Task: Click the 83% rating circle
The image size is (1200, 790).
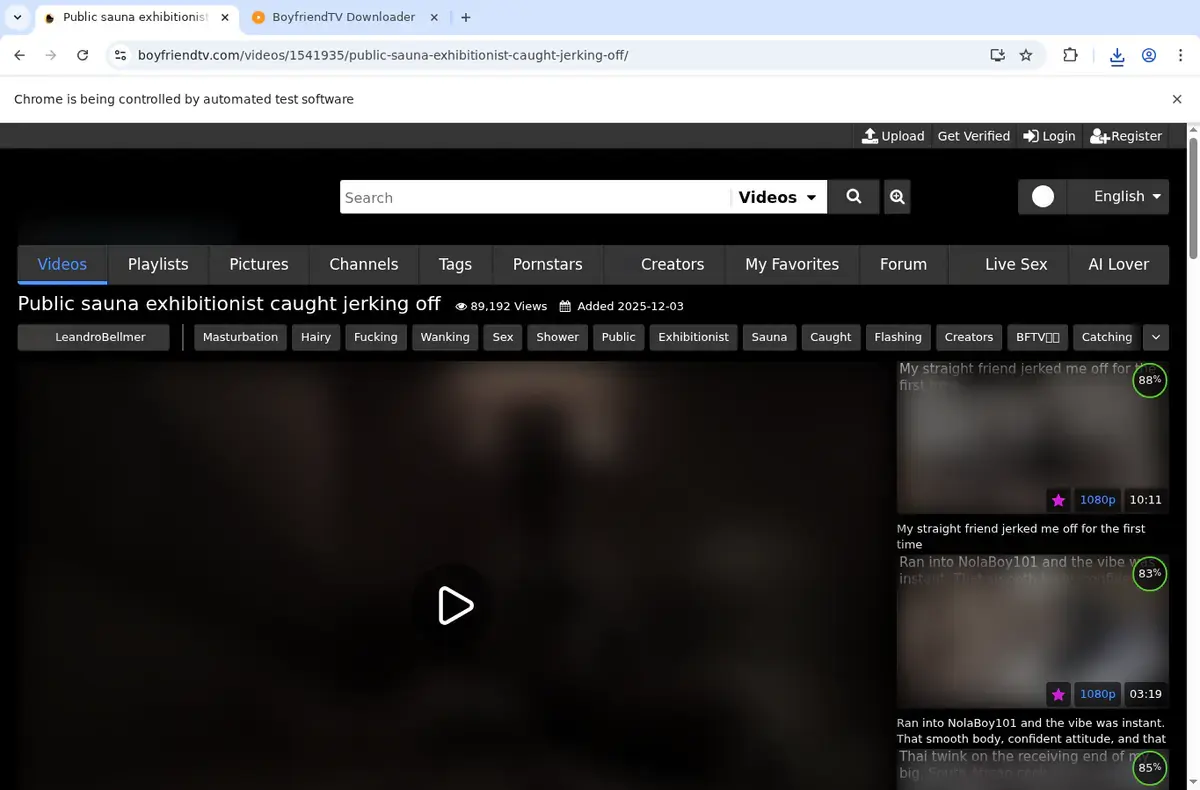Action: point(1150,573)
